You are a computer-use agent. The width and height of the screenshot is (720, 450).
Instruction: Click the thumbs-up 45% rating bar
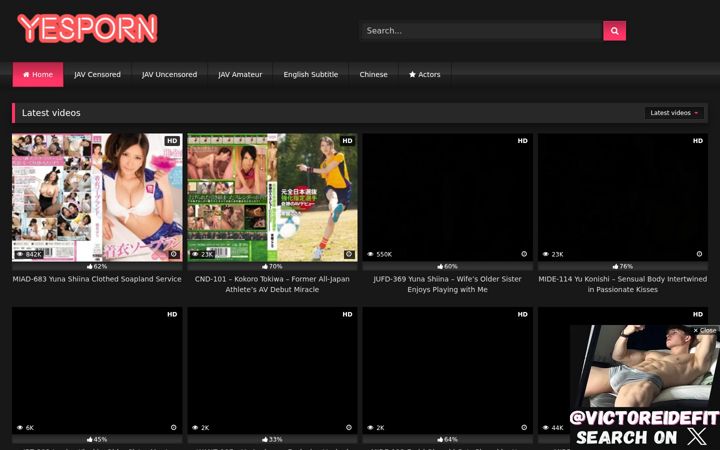click(97, 439)
